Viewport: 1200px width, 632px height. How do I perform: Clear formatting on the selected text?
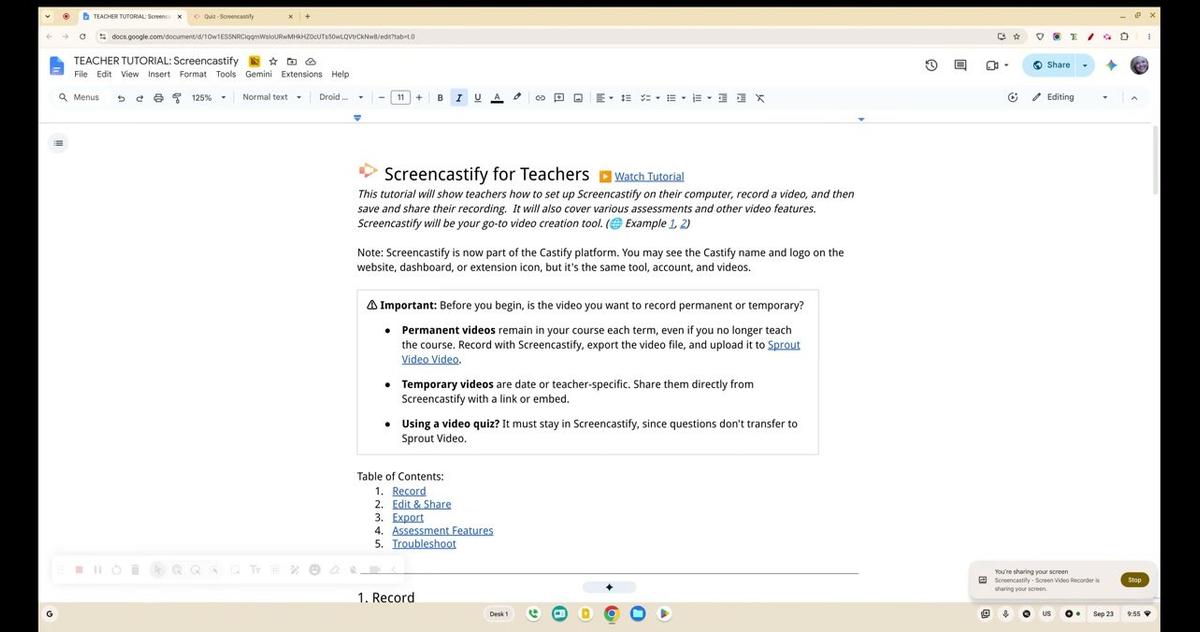pyautogui.click(x=760, y=98)
